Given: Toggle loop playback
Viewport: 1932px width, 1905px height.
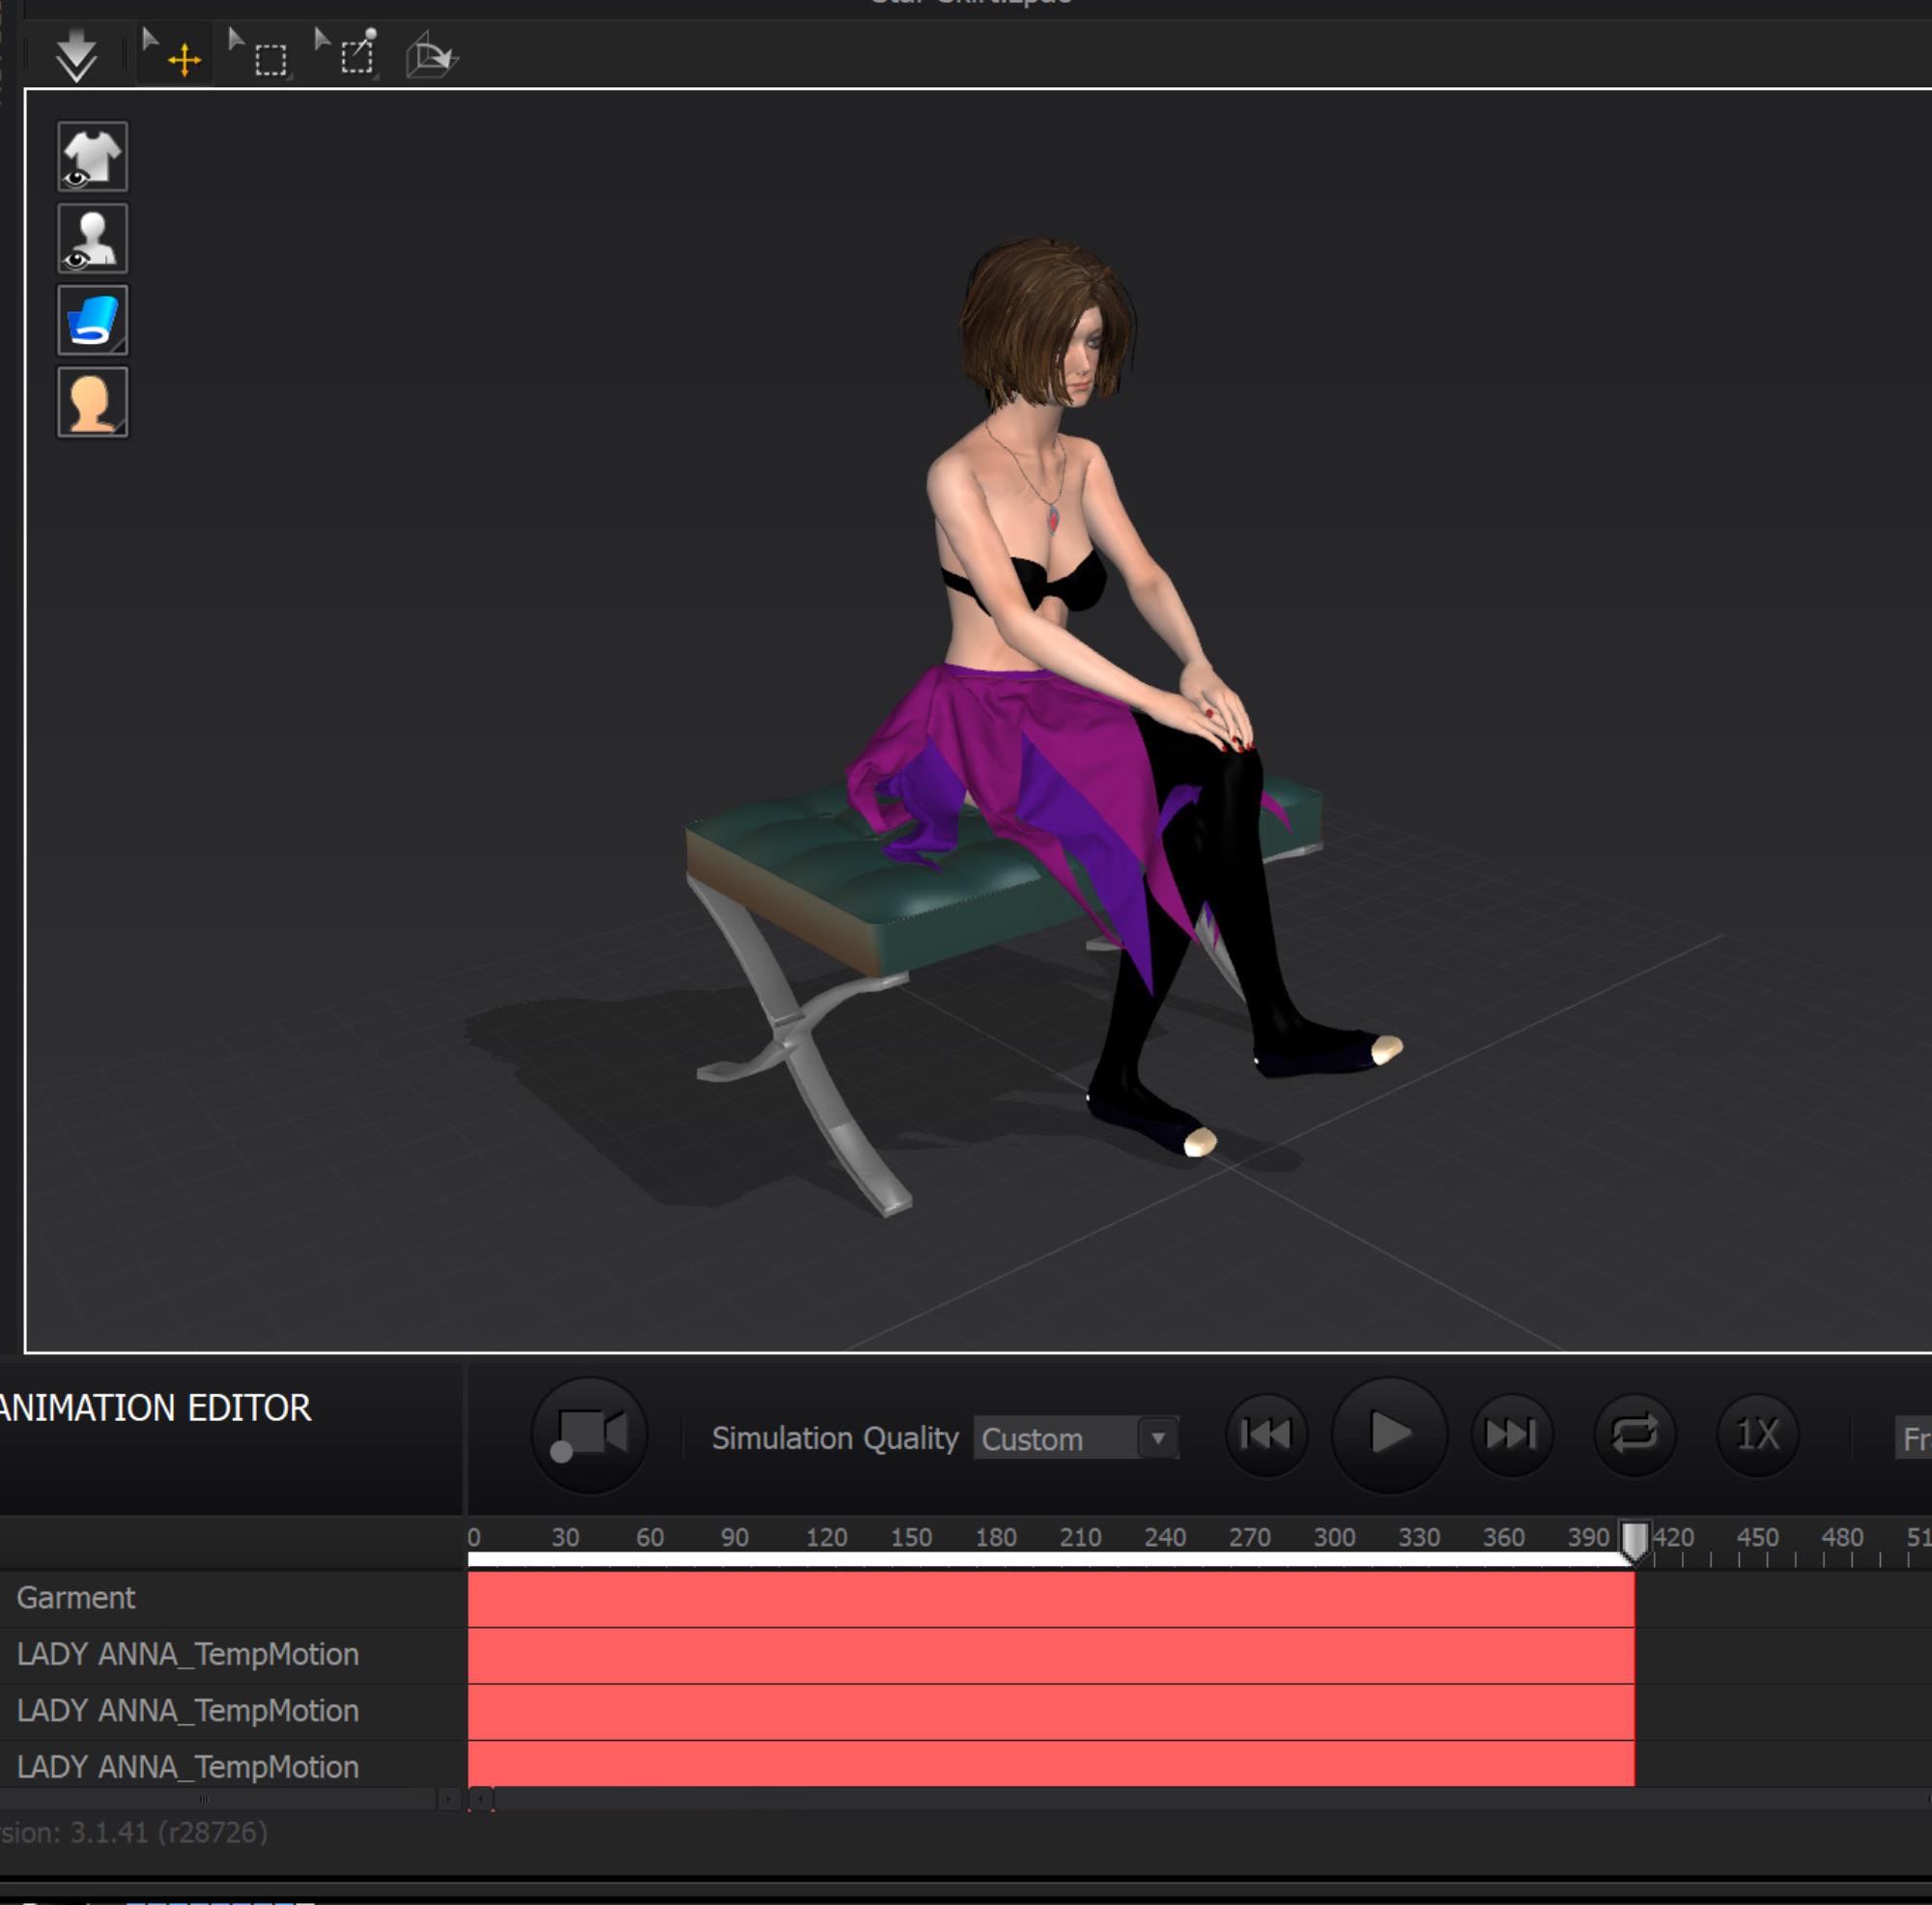Looking at the screenshot, I should pos(1635,1435).
